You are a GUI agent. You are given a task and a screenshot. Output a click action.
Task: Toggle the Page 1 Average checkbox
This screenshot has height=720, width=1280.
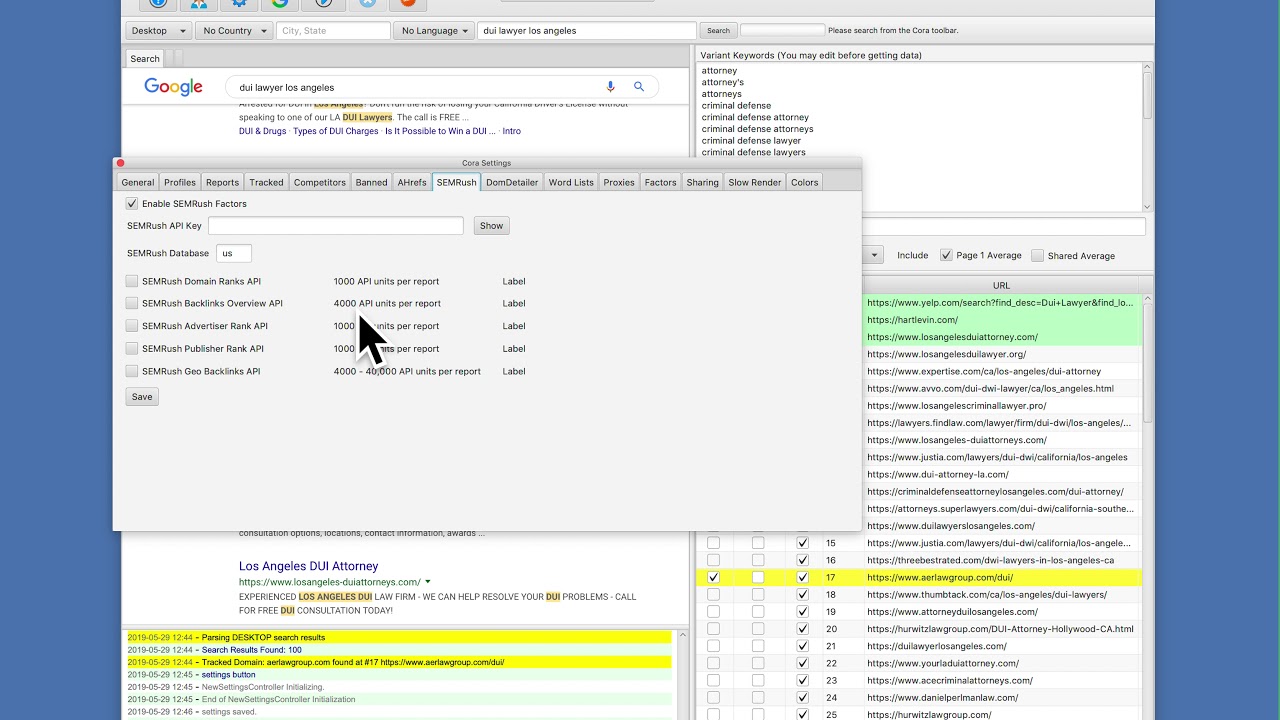(946, 256)
